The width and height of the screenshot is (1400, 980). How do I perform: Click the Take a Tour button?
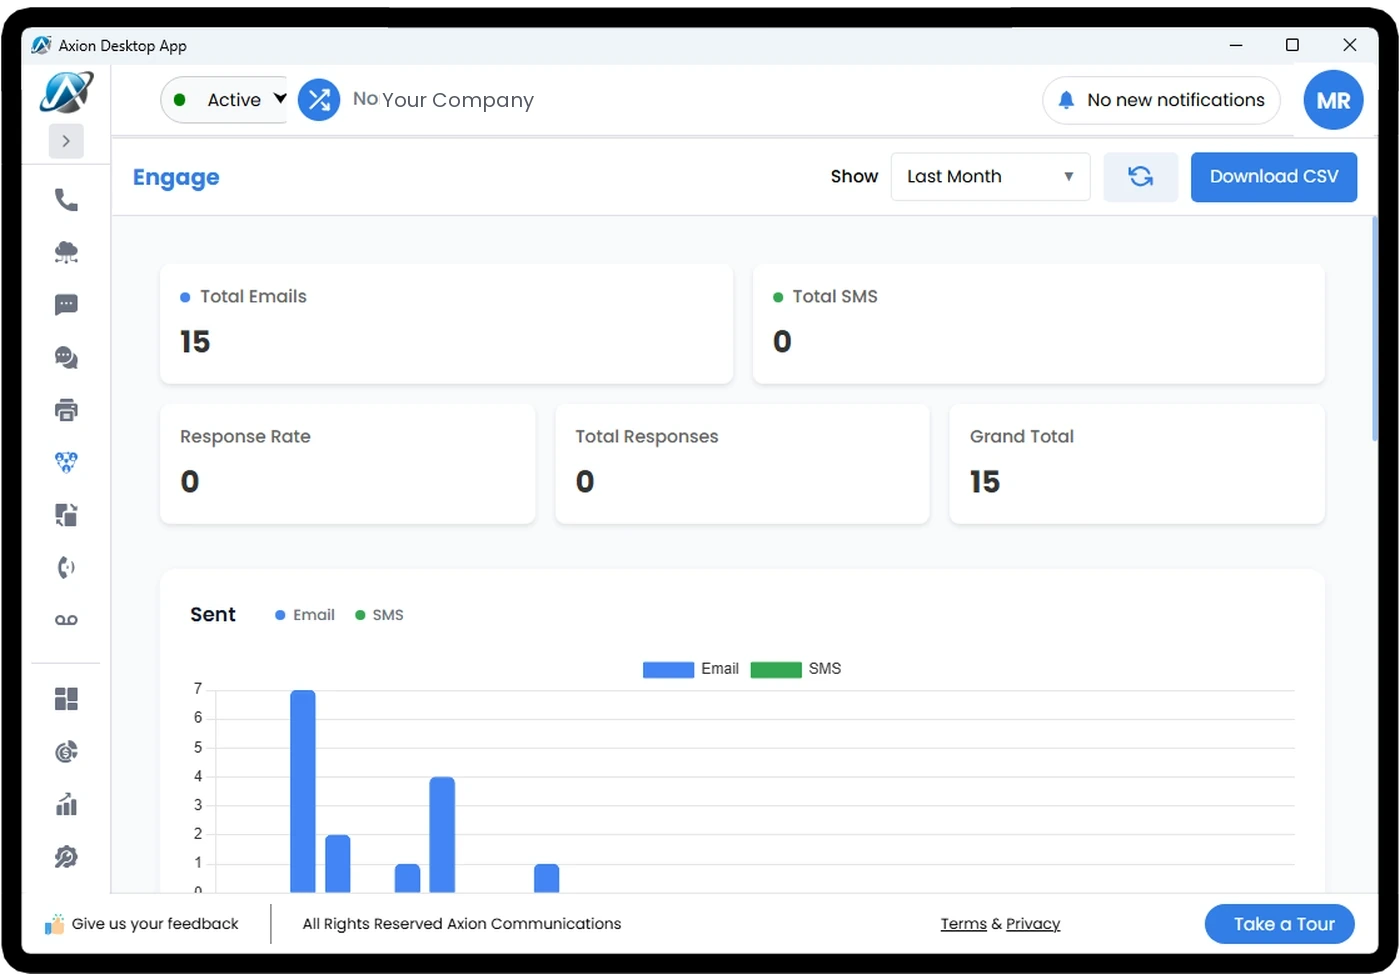(1279, 924)
